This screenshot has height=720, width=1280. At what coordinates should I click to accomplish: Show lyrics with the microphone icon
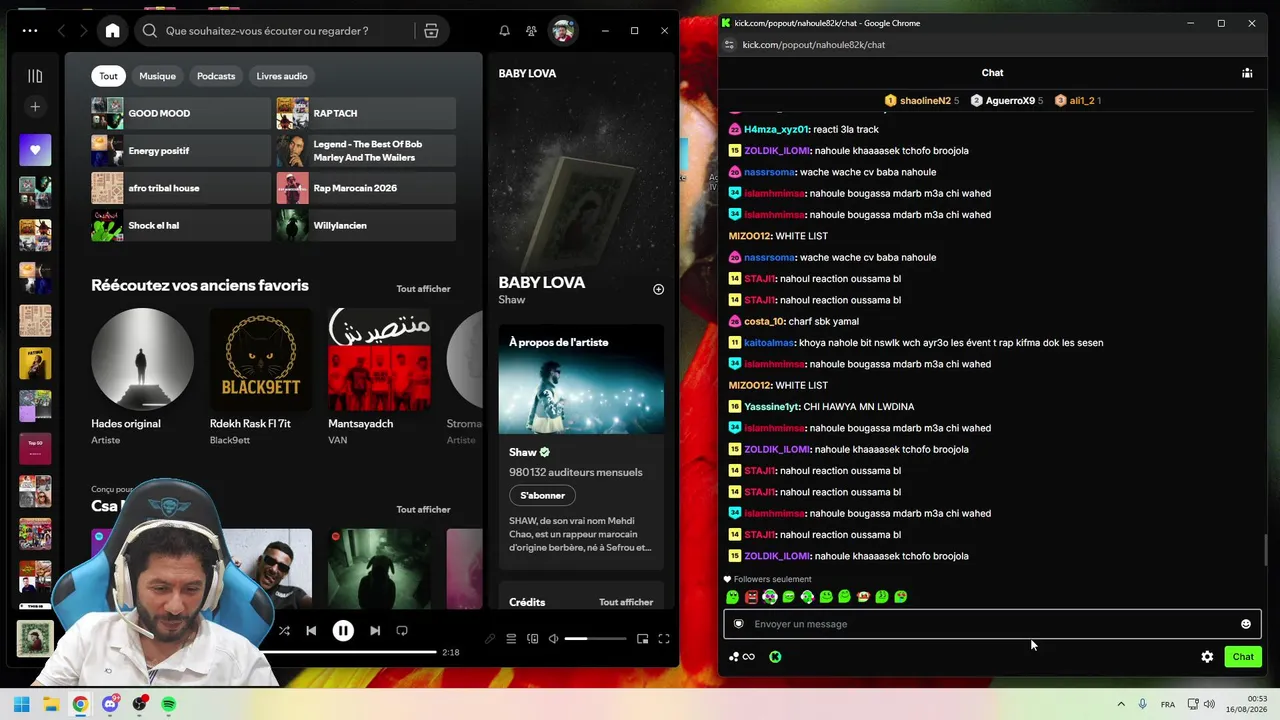pos(490,639)
